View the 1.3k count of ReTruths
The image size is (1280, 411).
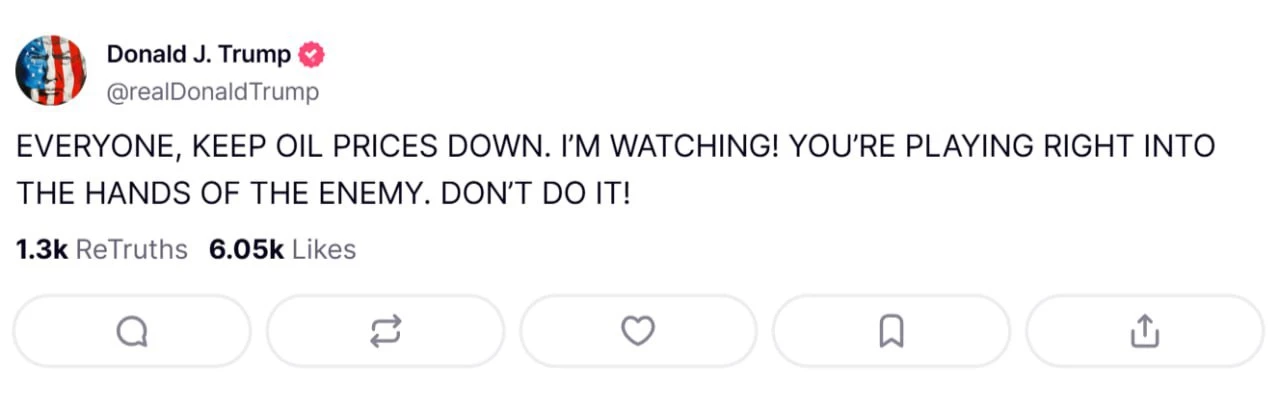(x=41, y=249)
